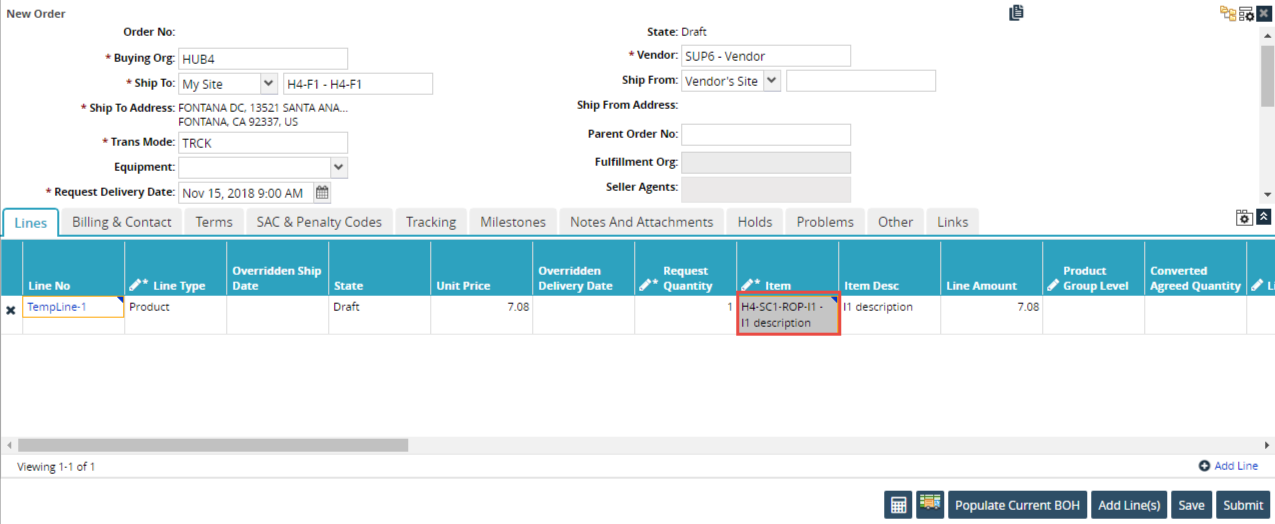Click the Request Delivery Date input field
The image size is (1275, 524).
(x=246, y=193)
